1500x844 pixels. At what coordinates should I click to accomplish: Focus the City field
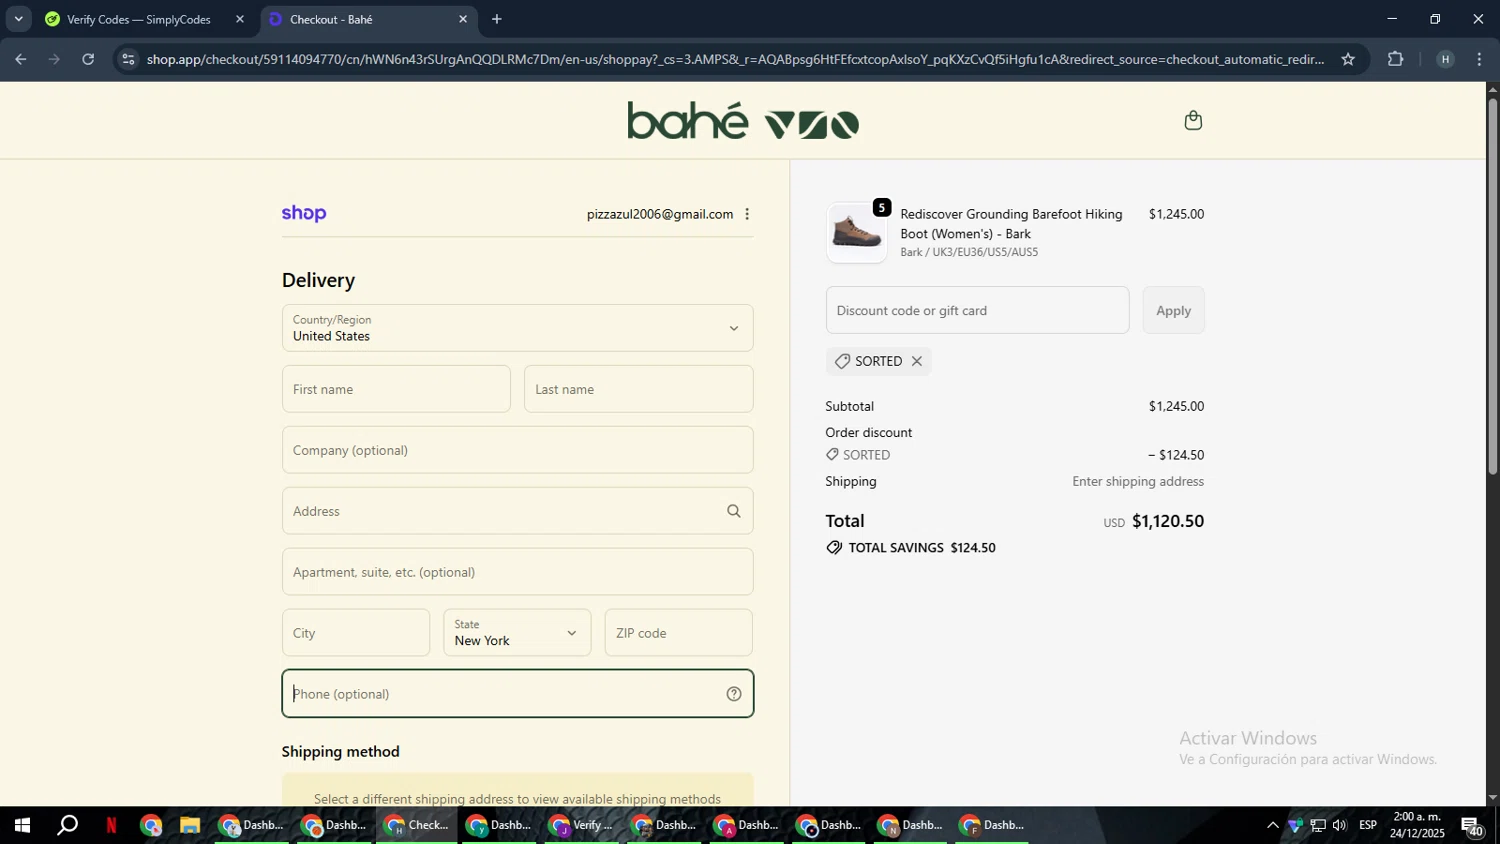(356, 633)
